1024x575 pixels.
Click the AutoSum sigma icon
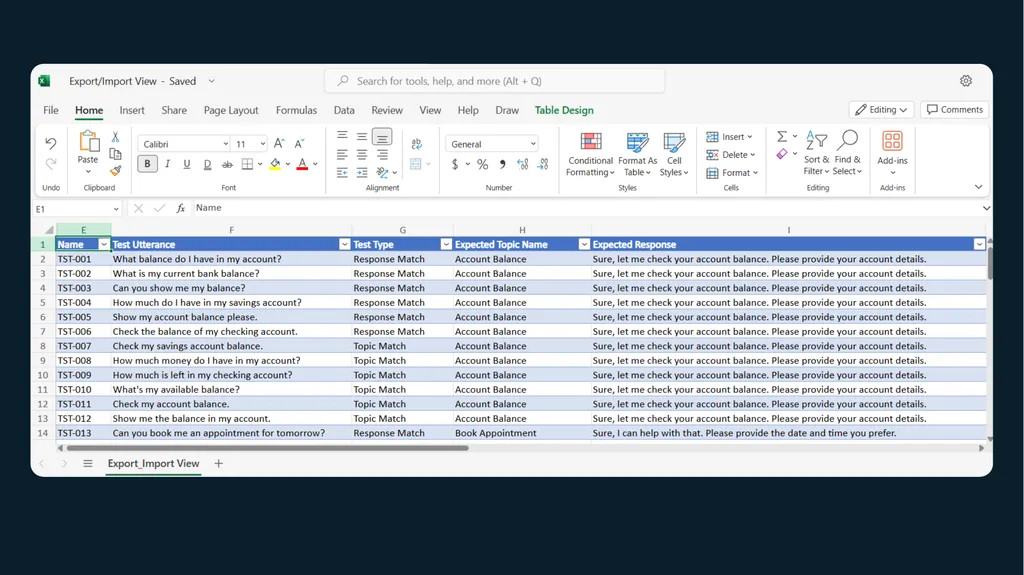click(782, 137)
